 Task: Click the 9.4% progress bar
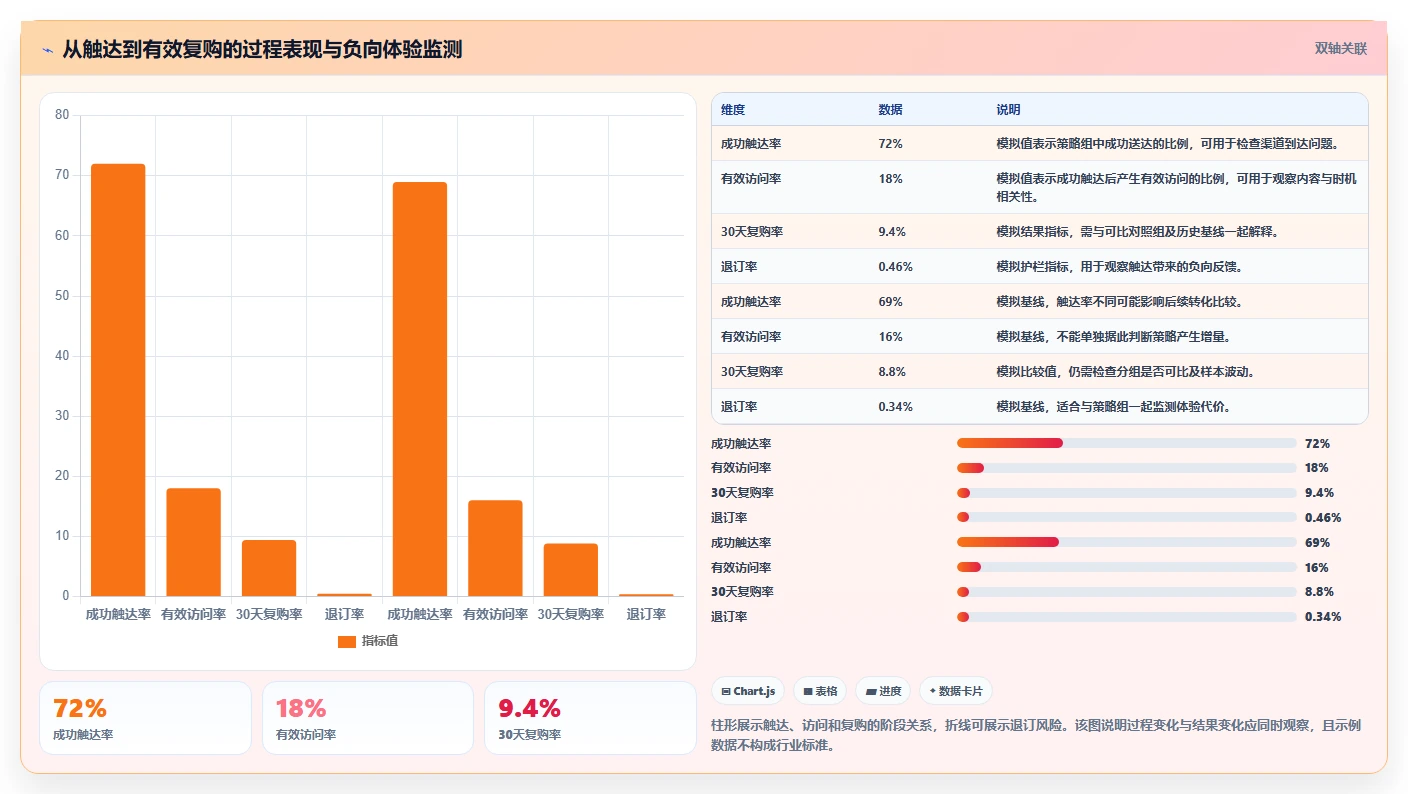click(1126, 492)
